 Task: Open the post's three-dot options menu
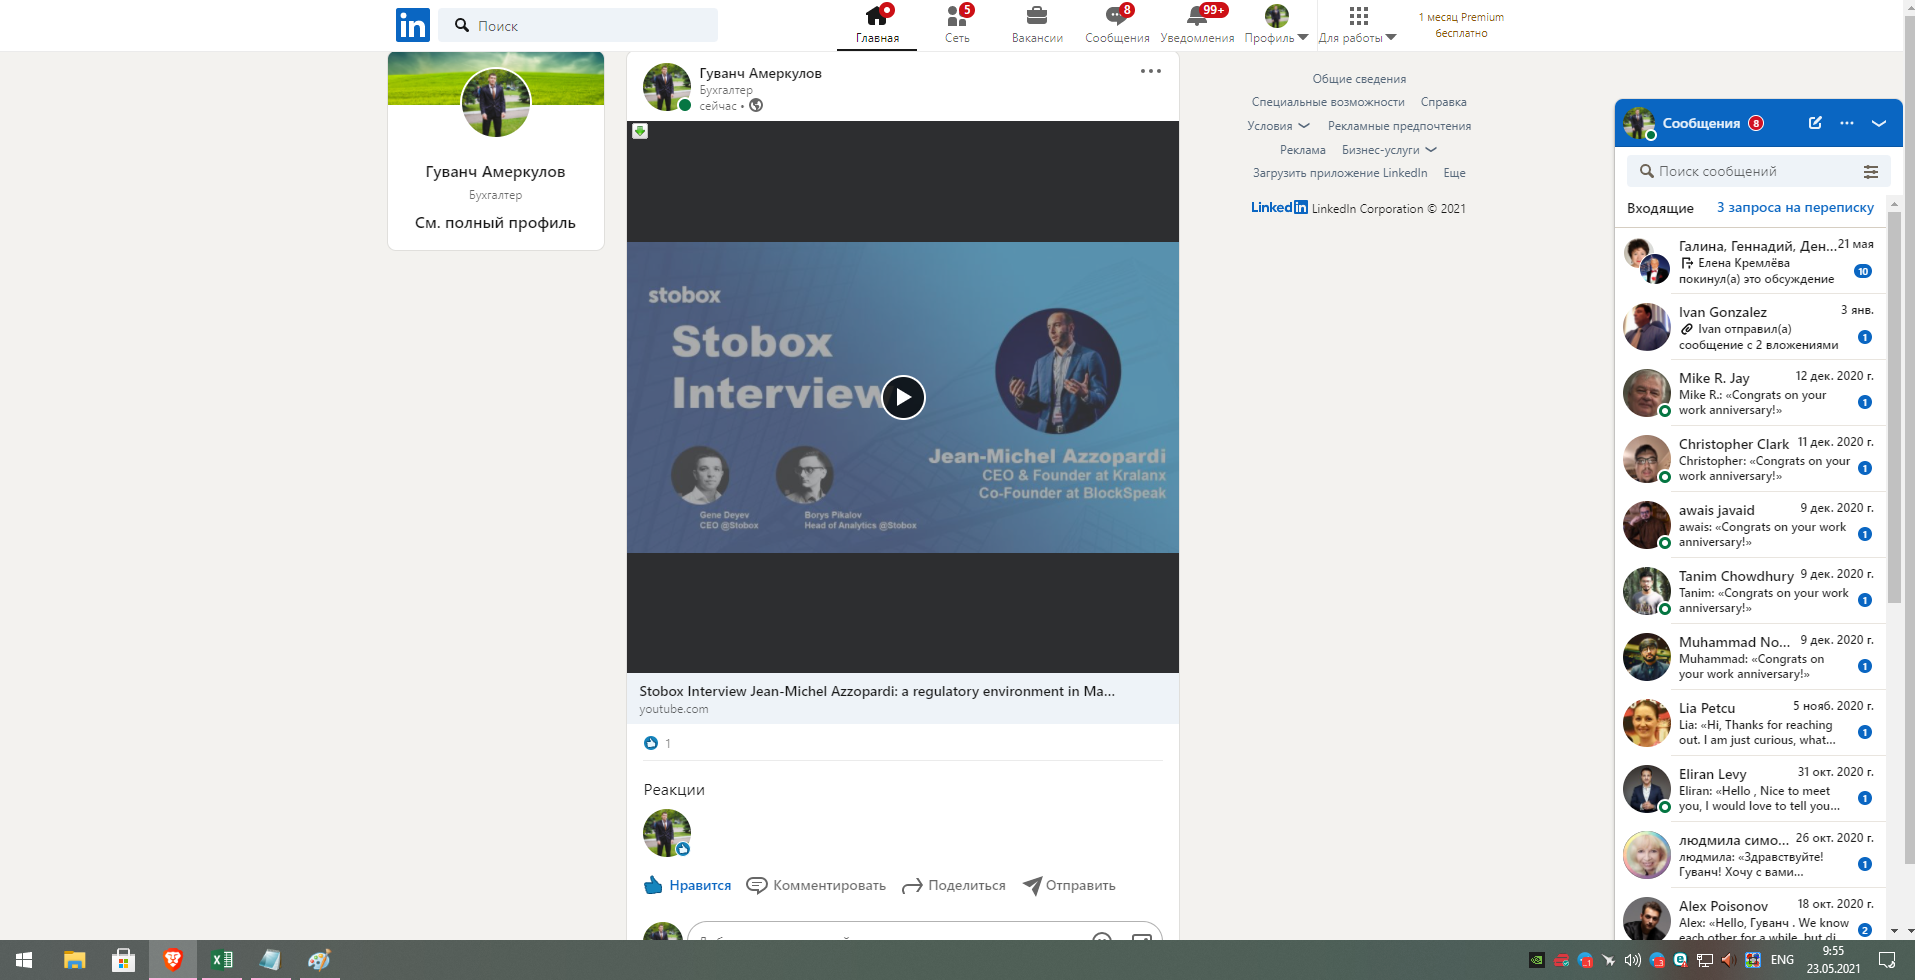point(1151,71)
